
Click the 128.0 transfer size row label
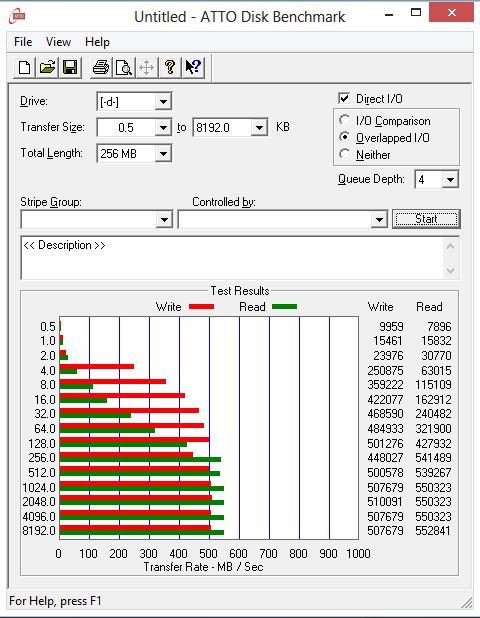[42, 443]
